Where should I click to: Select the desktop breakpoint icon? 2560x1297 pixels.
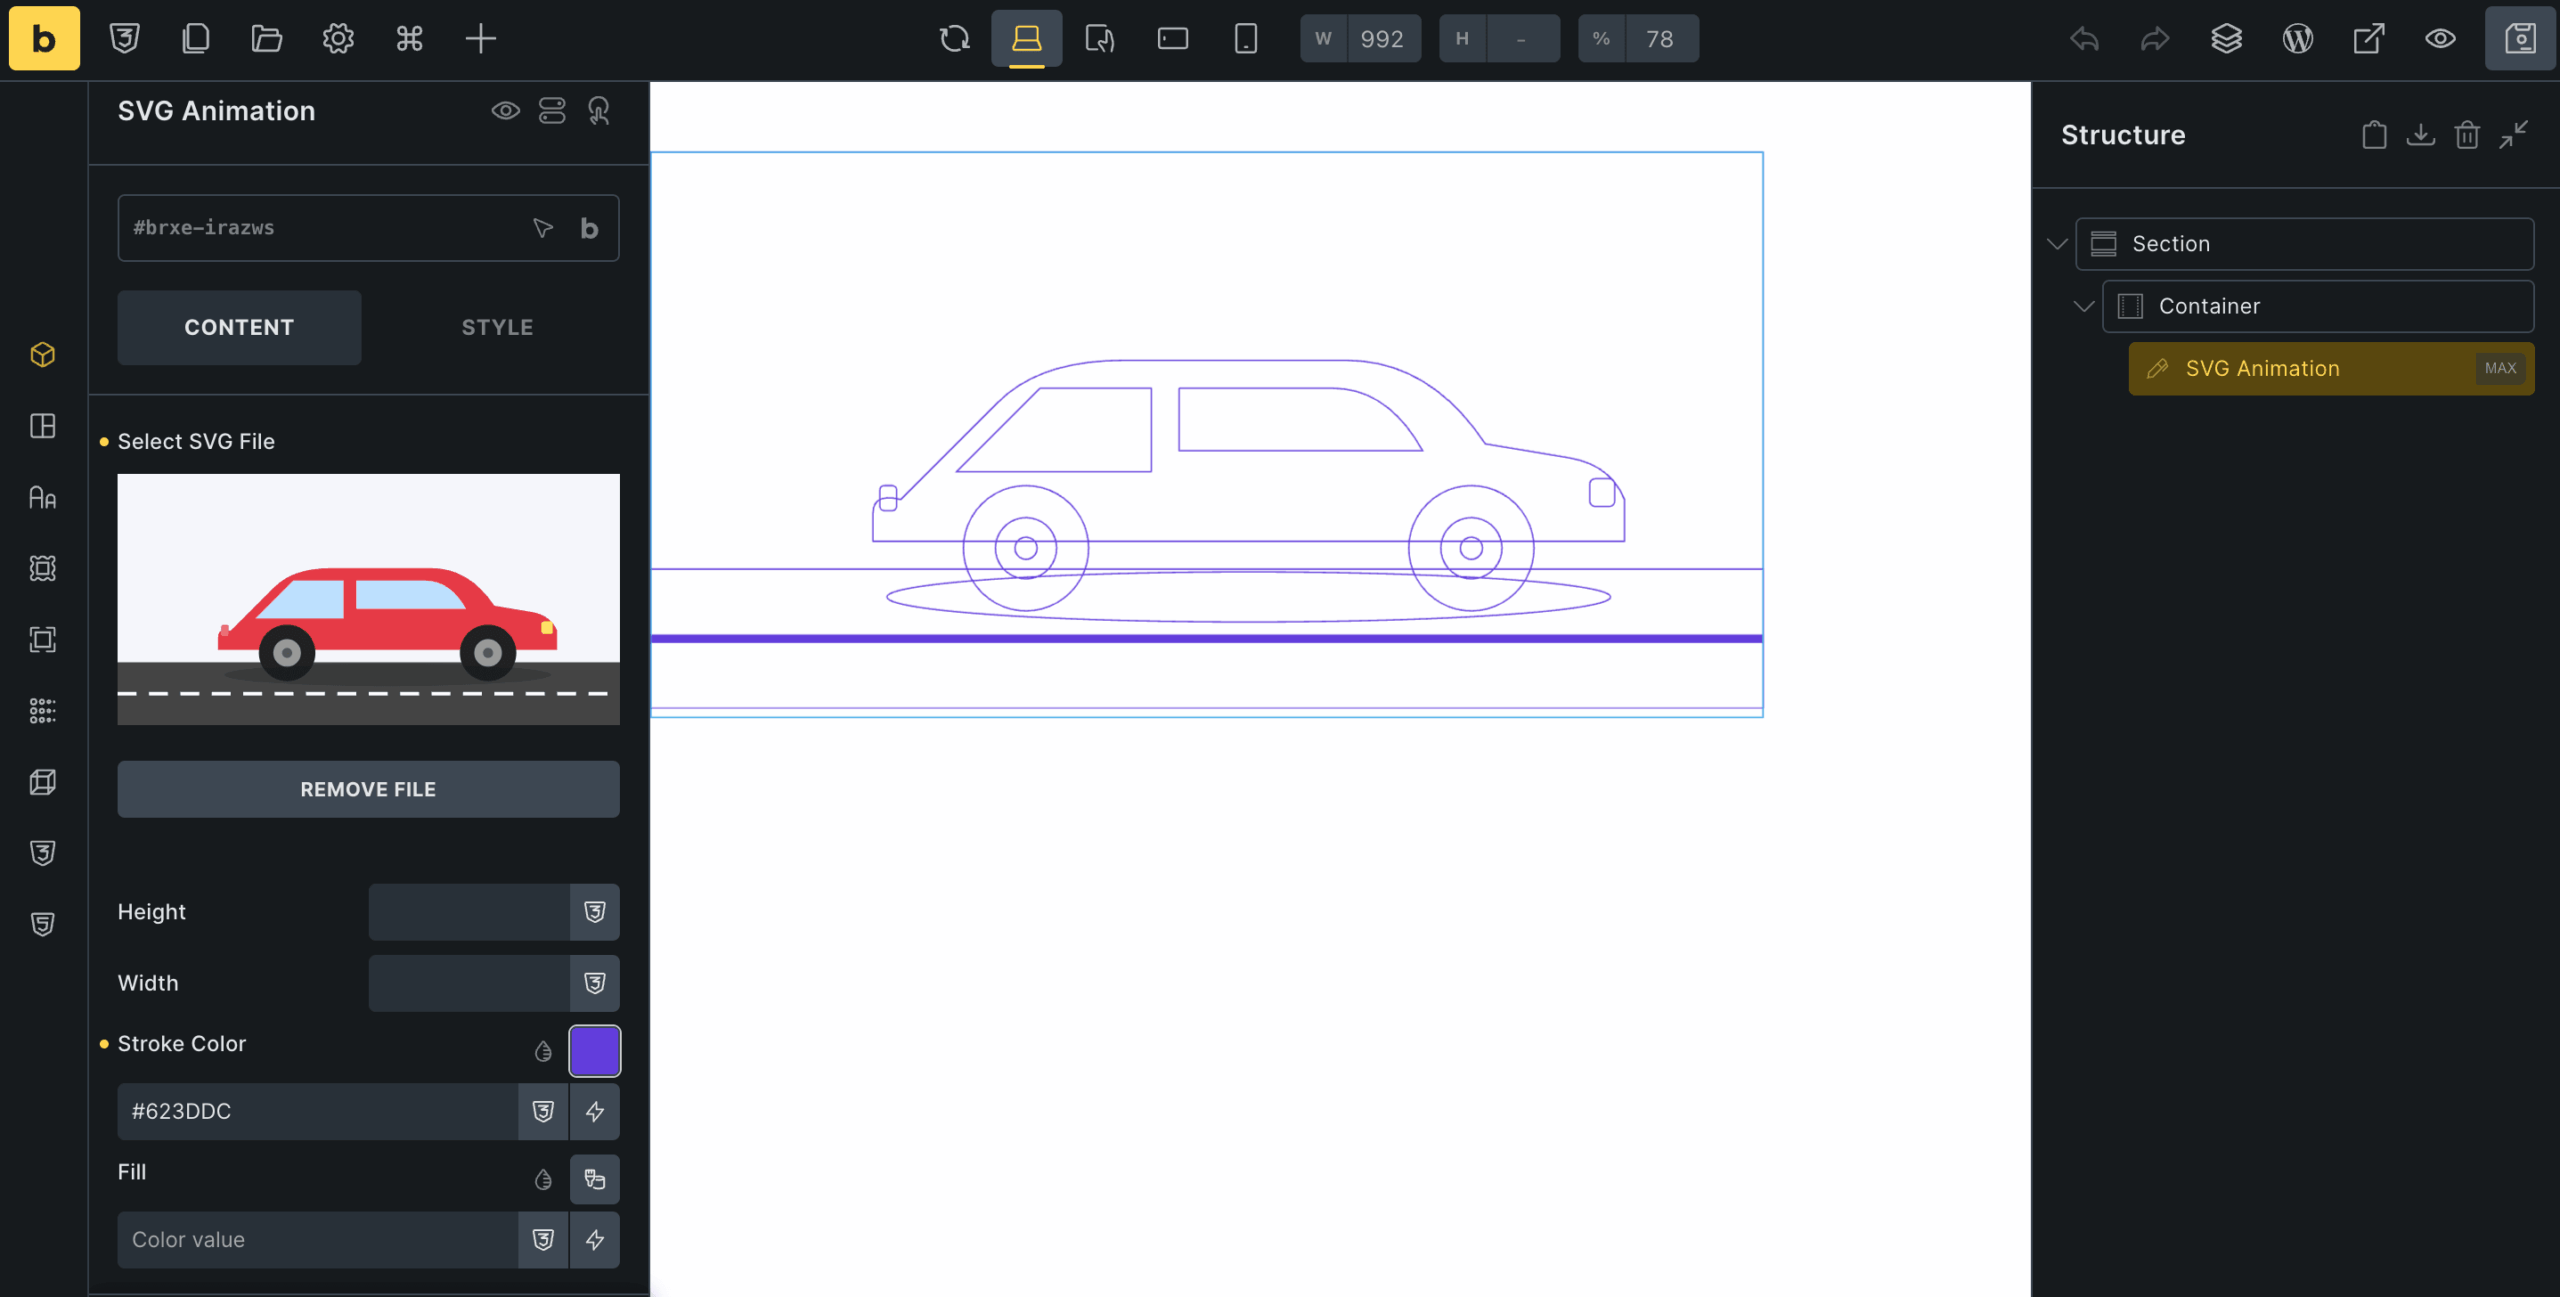(1026, 38)
